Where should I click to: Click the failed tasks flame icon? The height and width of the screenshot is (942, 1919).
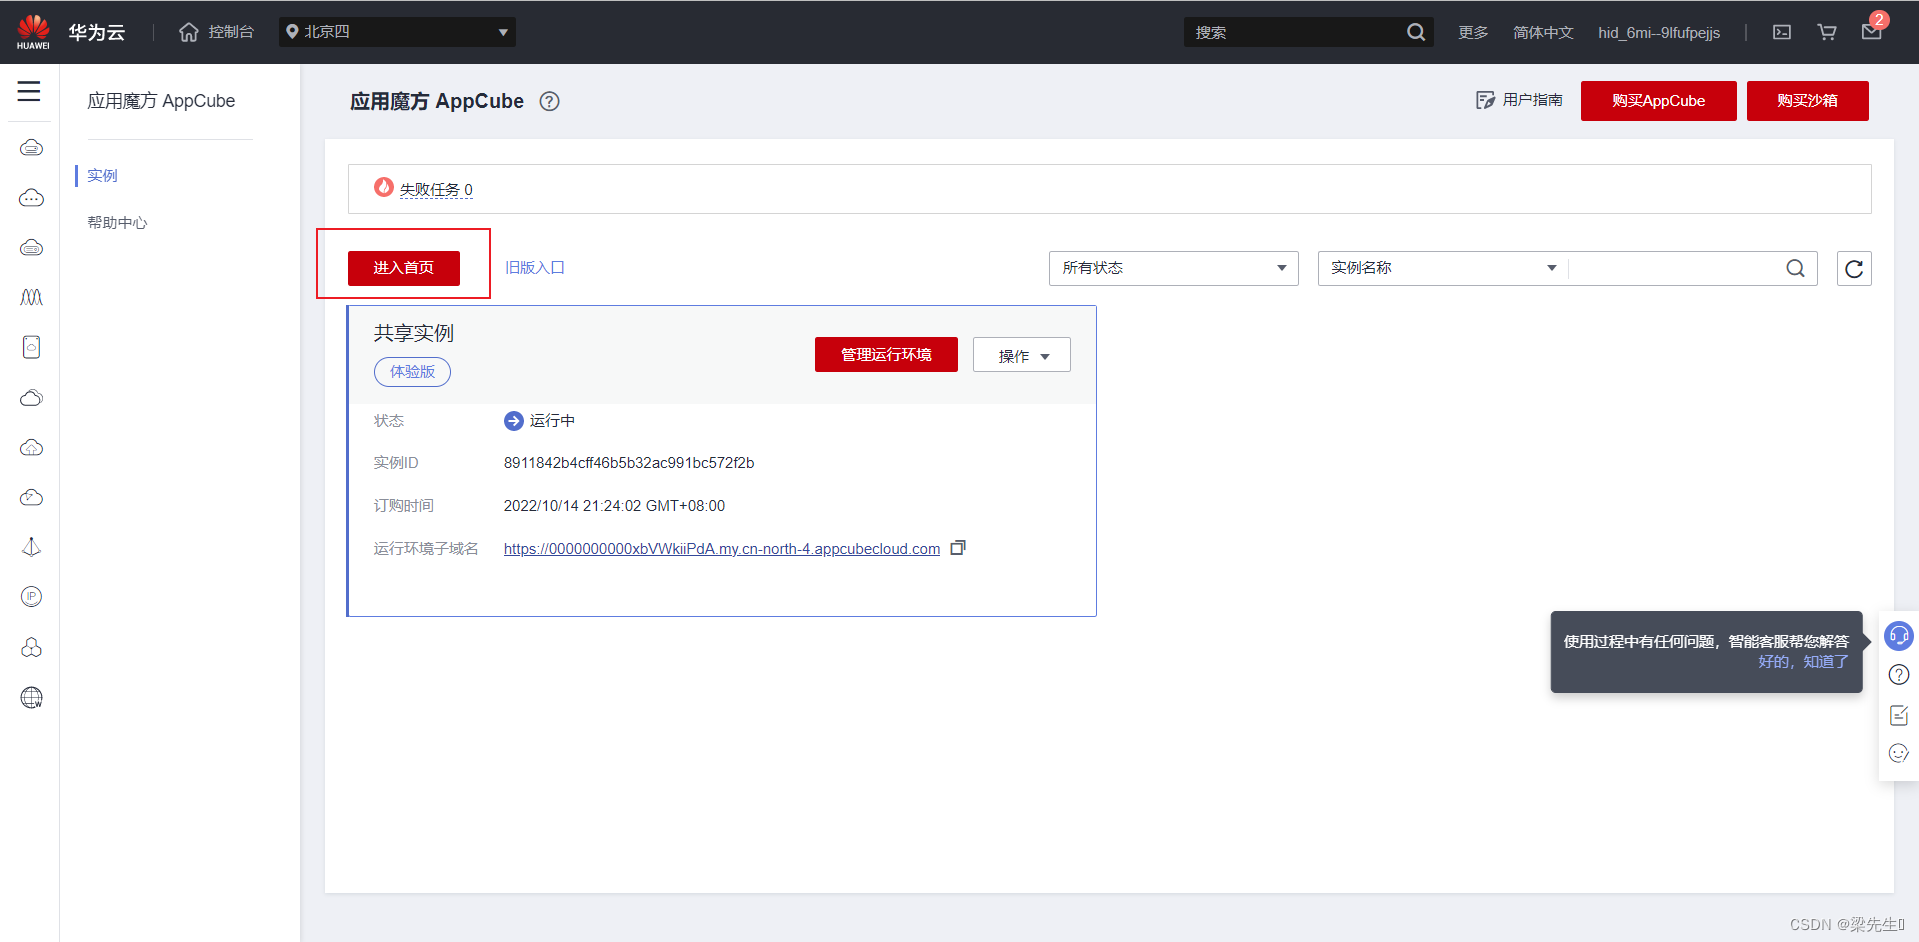coord(383,187)
